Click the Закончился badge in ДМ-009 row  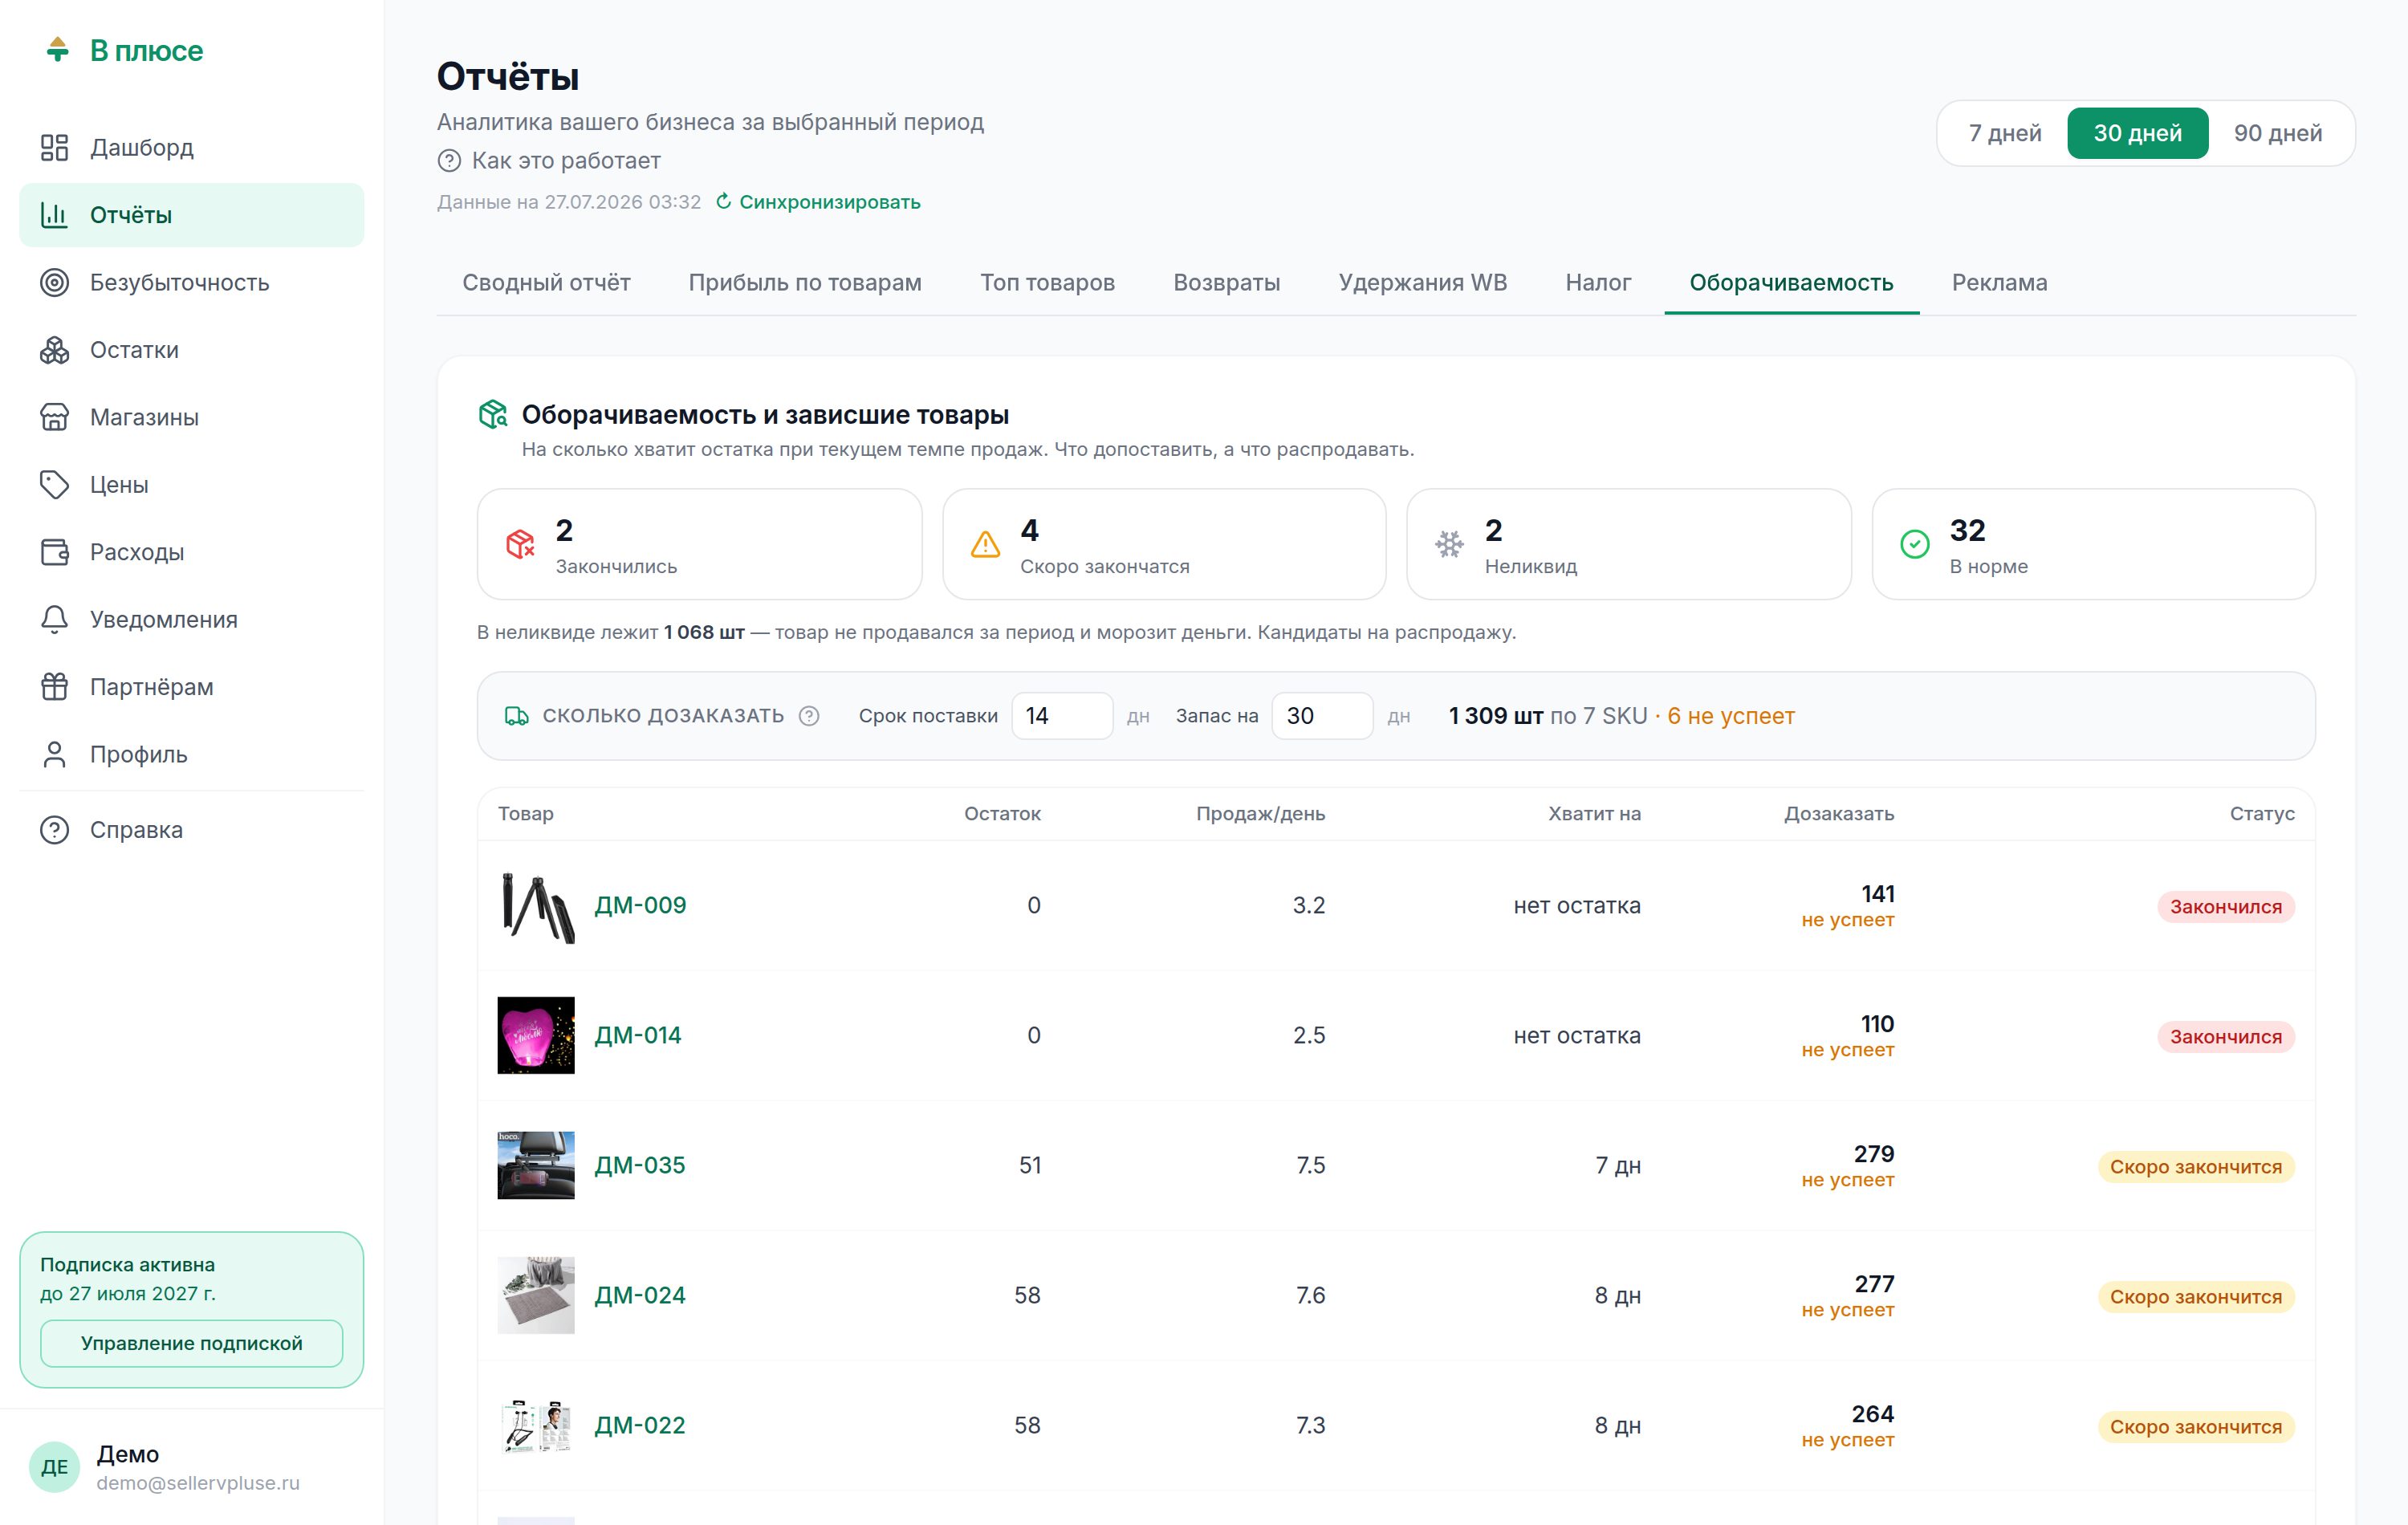pos(2226,907)
